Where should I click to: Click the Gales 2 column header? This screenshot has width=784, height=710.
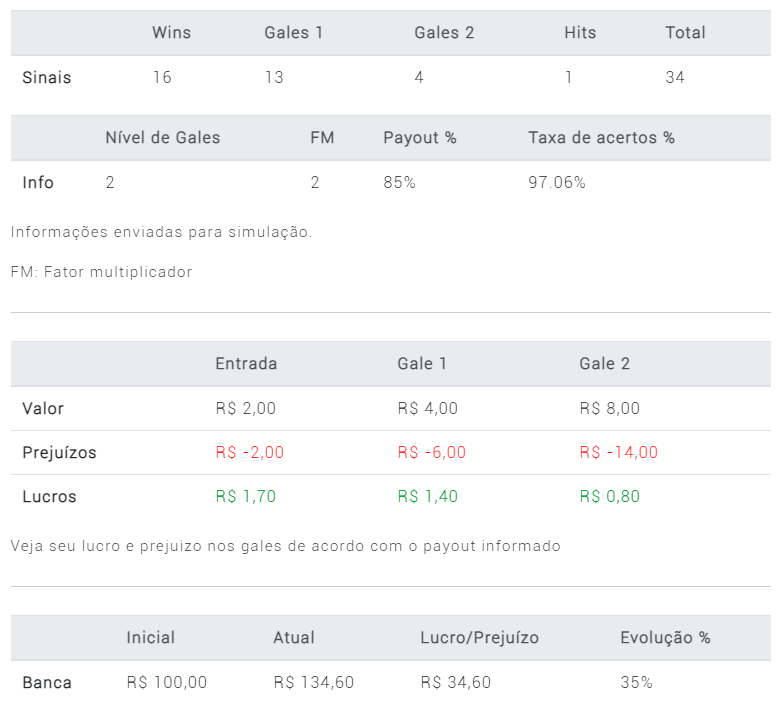pyautogui.click(x=444, y=32)
